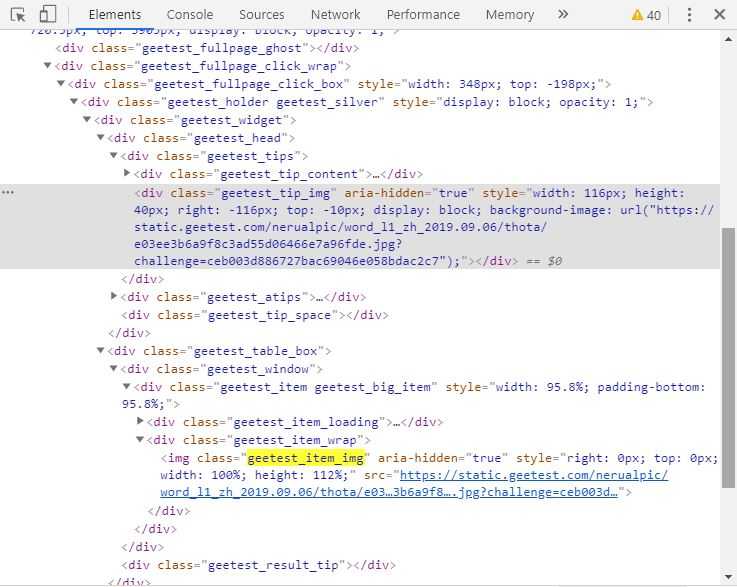Screen dimensions: 737x587
Task: Collapse the geetest_table_box node
Action: pyautogui.click(x=100, y=350)
